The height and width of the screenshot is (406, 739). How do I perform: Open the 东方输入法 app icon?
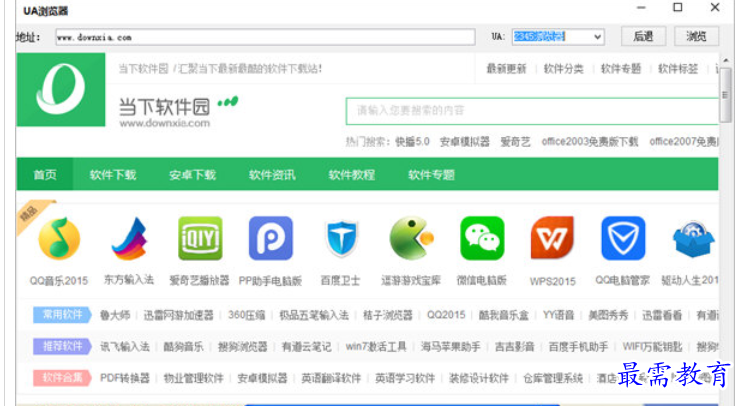[129, 238]
